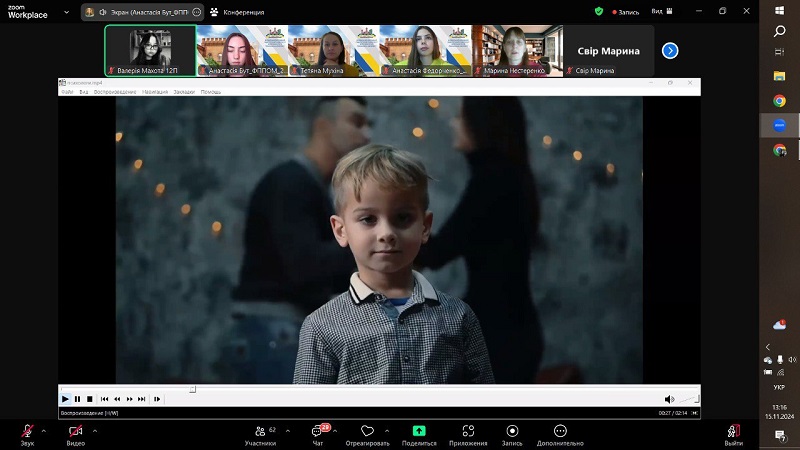Click the Pause button in media player
The width and height of the screenshot is (800, 450).
point(78,399)
